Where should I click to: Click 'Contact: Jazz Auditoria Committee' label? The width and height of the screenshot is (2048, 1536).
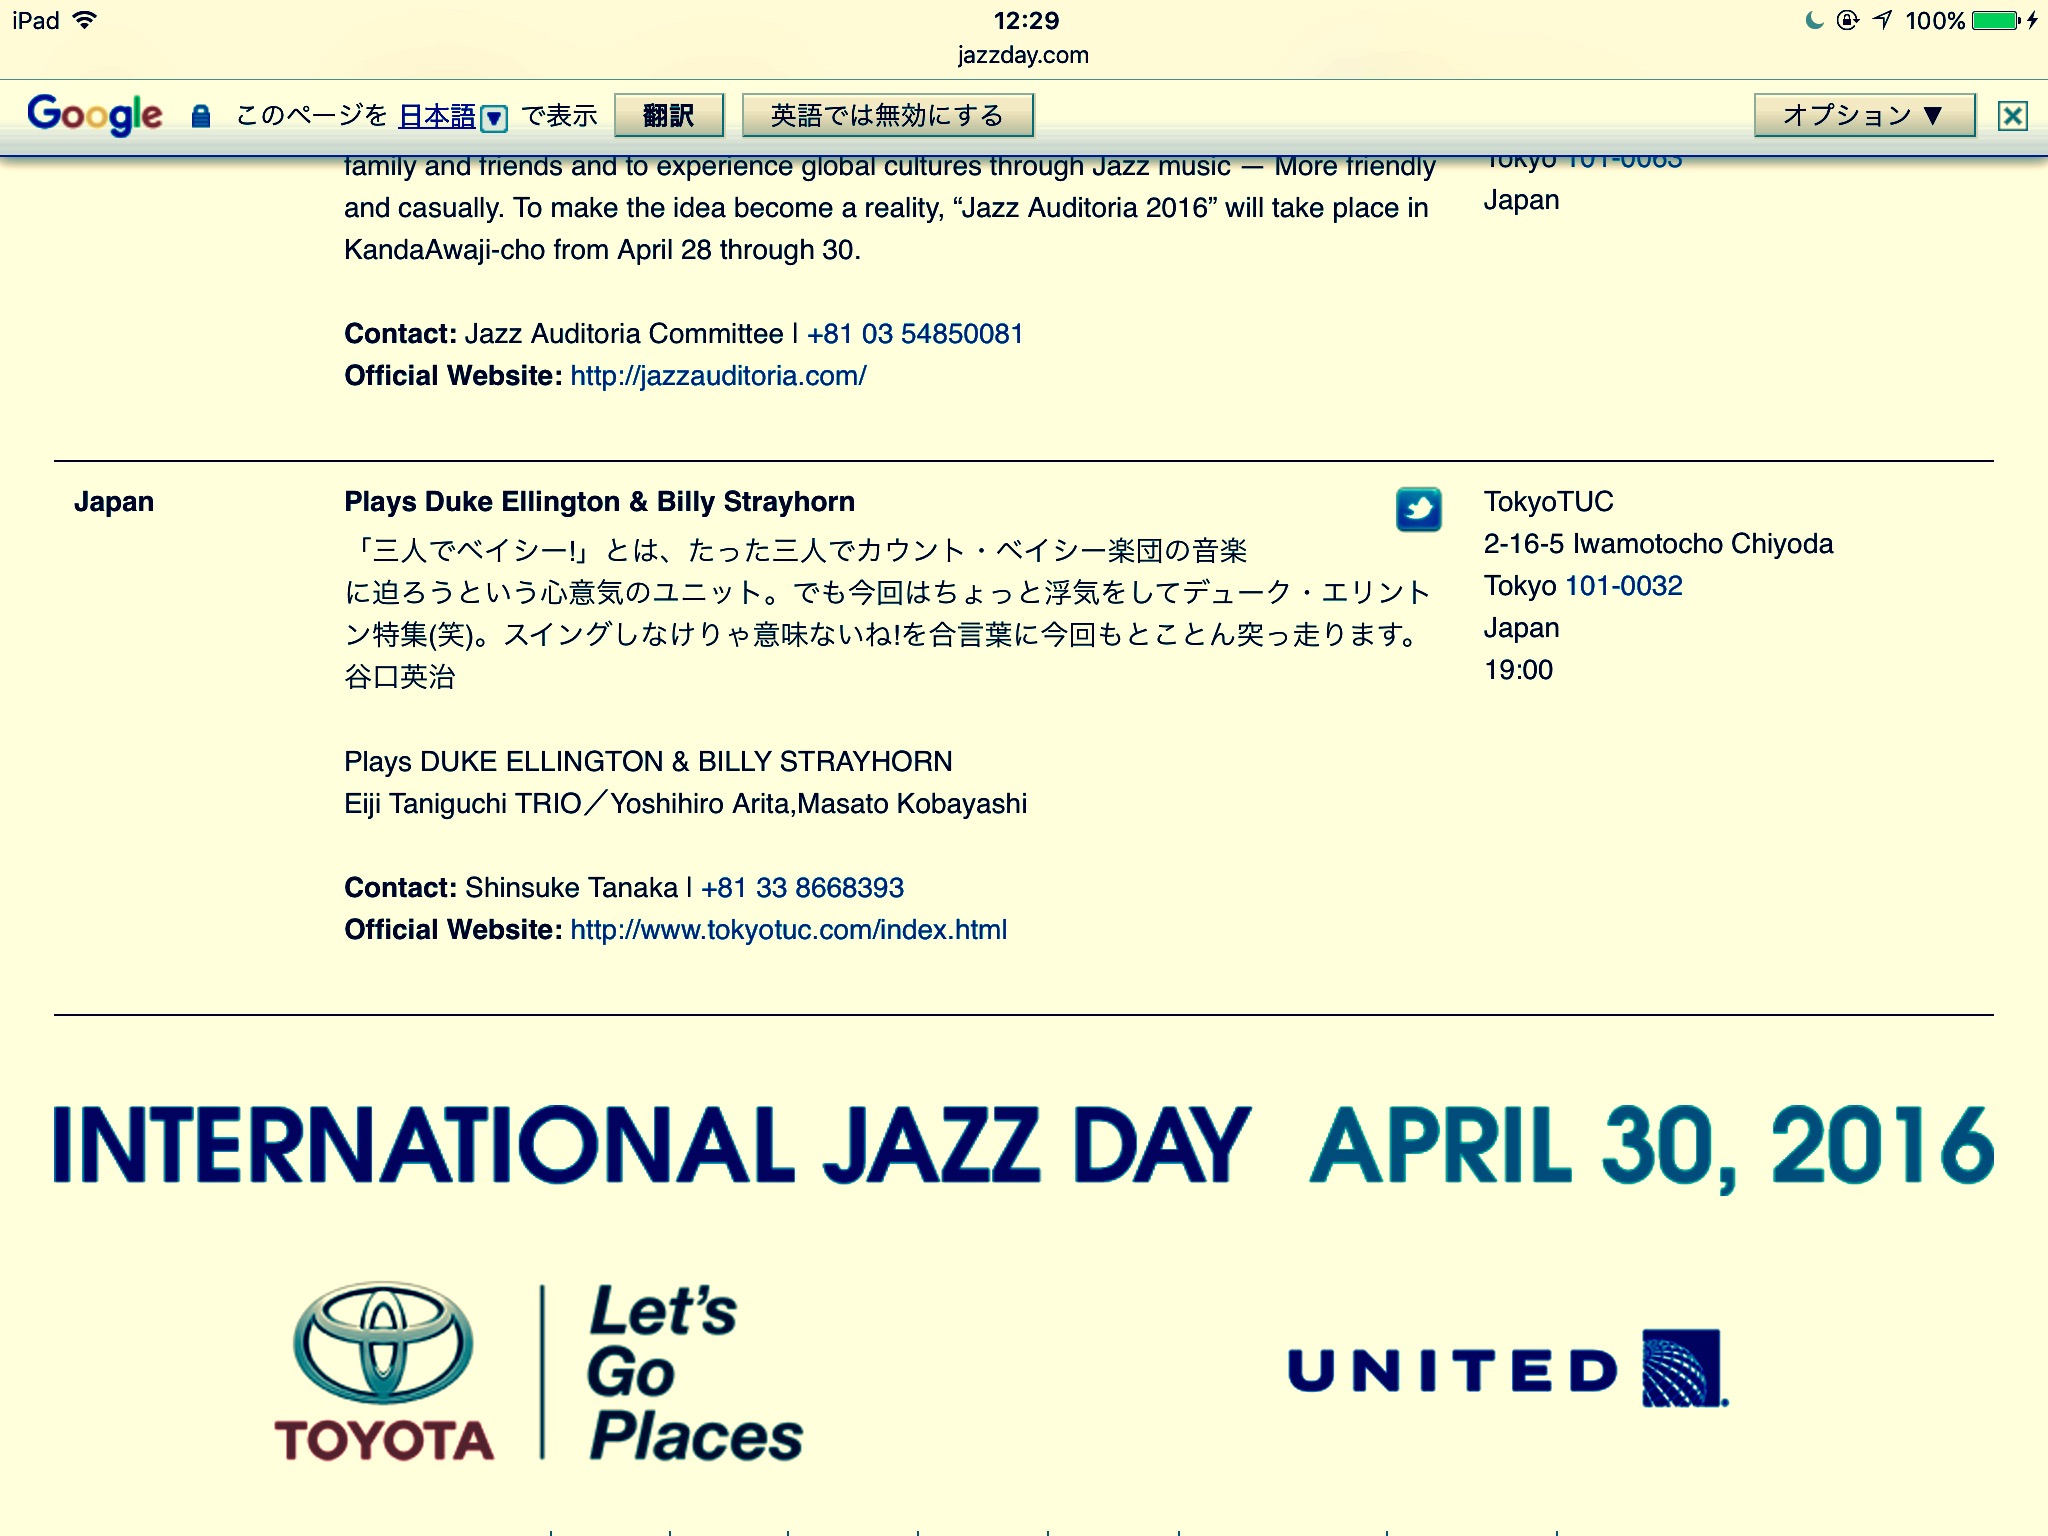(564, 334)
